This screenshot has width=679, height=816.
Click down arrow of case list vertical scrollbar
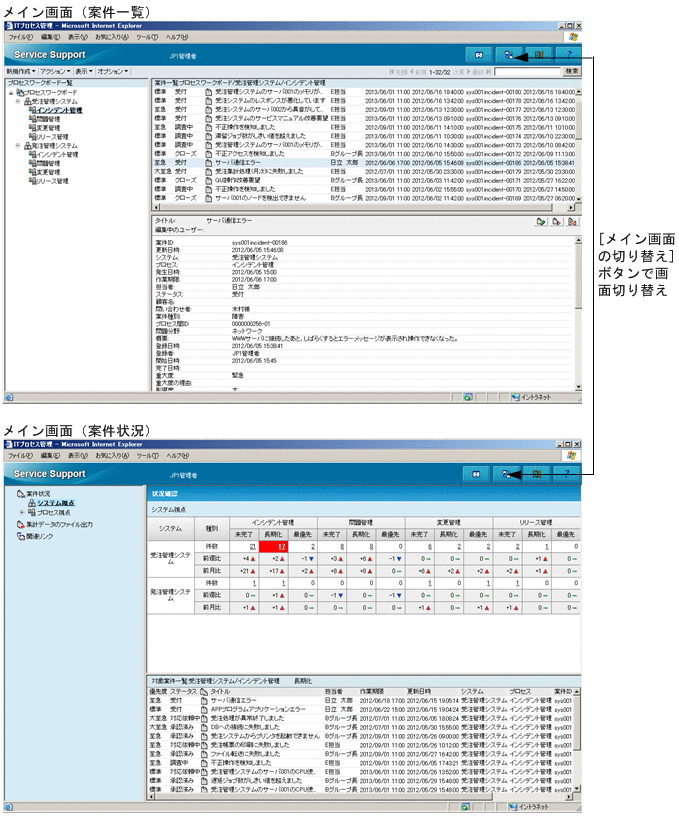coord(579,199)
